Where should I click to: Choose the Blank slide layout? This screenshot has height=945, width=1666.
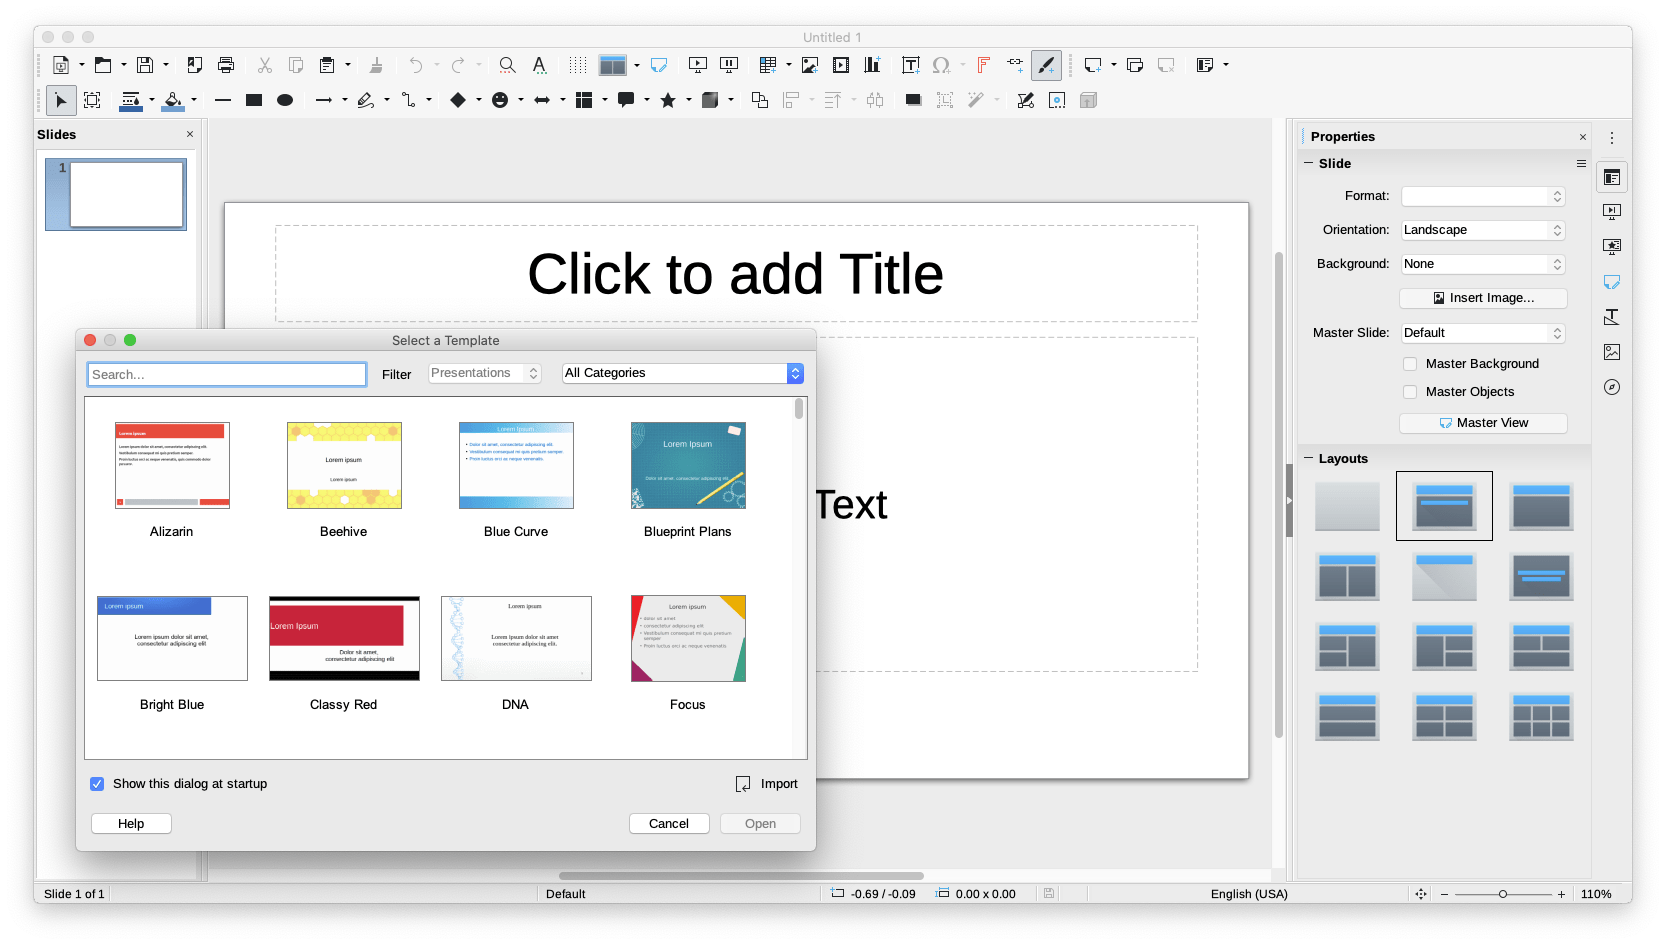click(1347, 506)
